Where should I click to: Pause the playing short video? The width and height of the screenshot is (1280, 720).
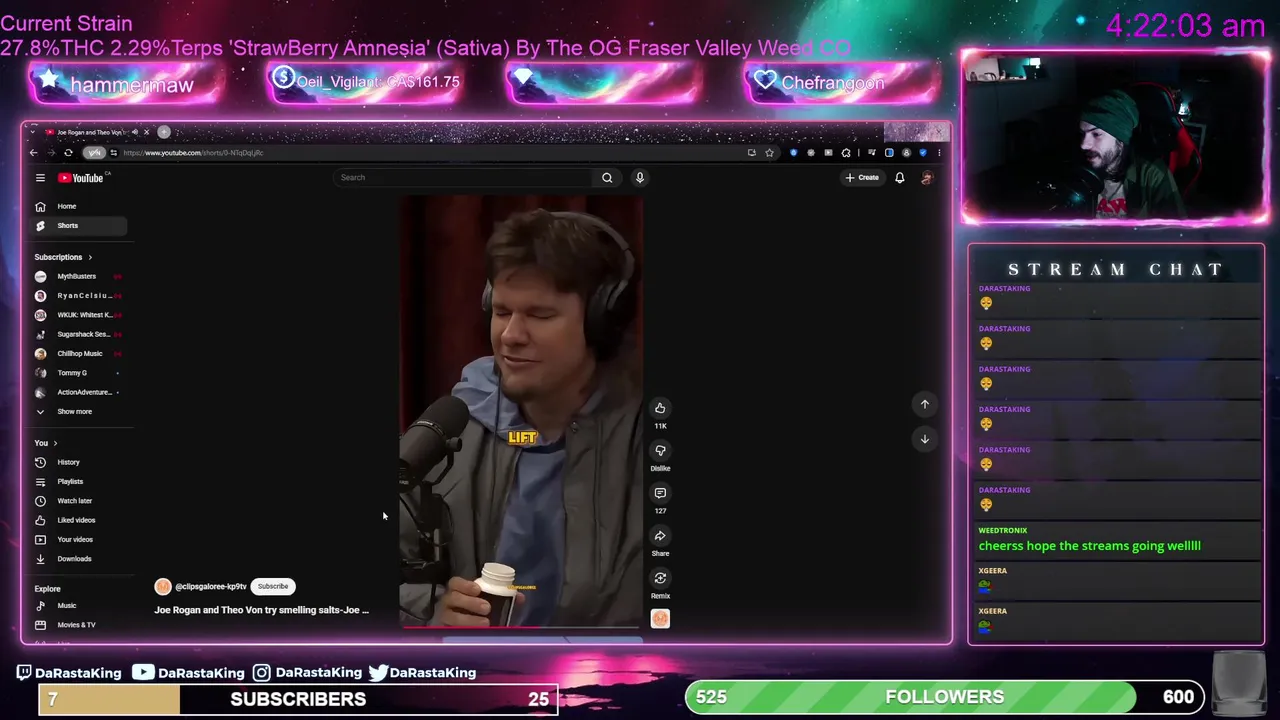[520, 411]
